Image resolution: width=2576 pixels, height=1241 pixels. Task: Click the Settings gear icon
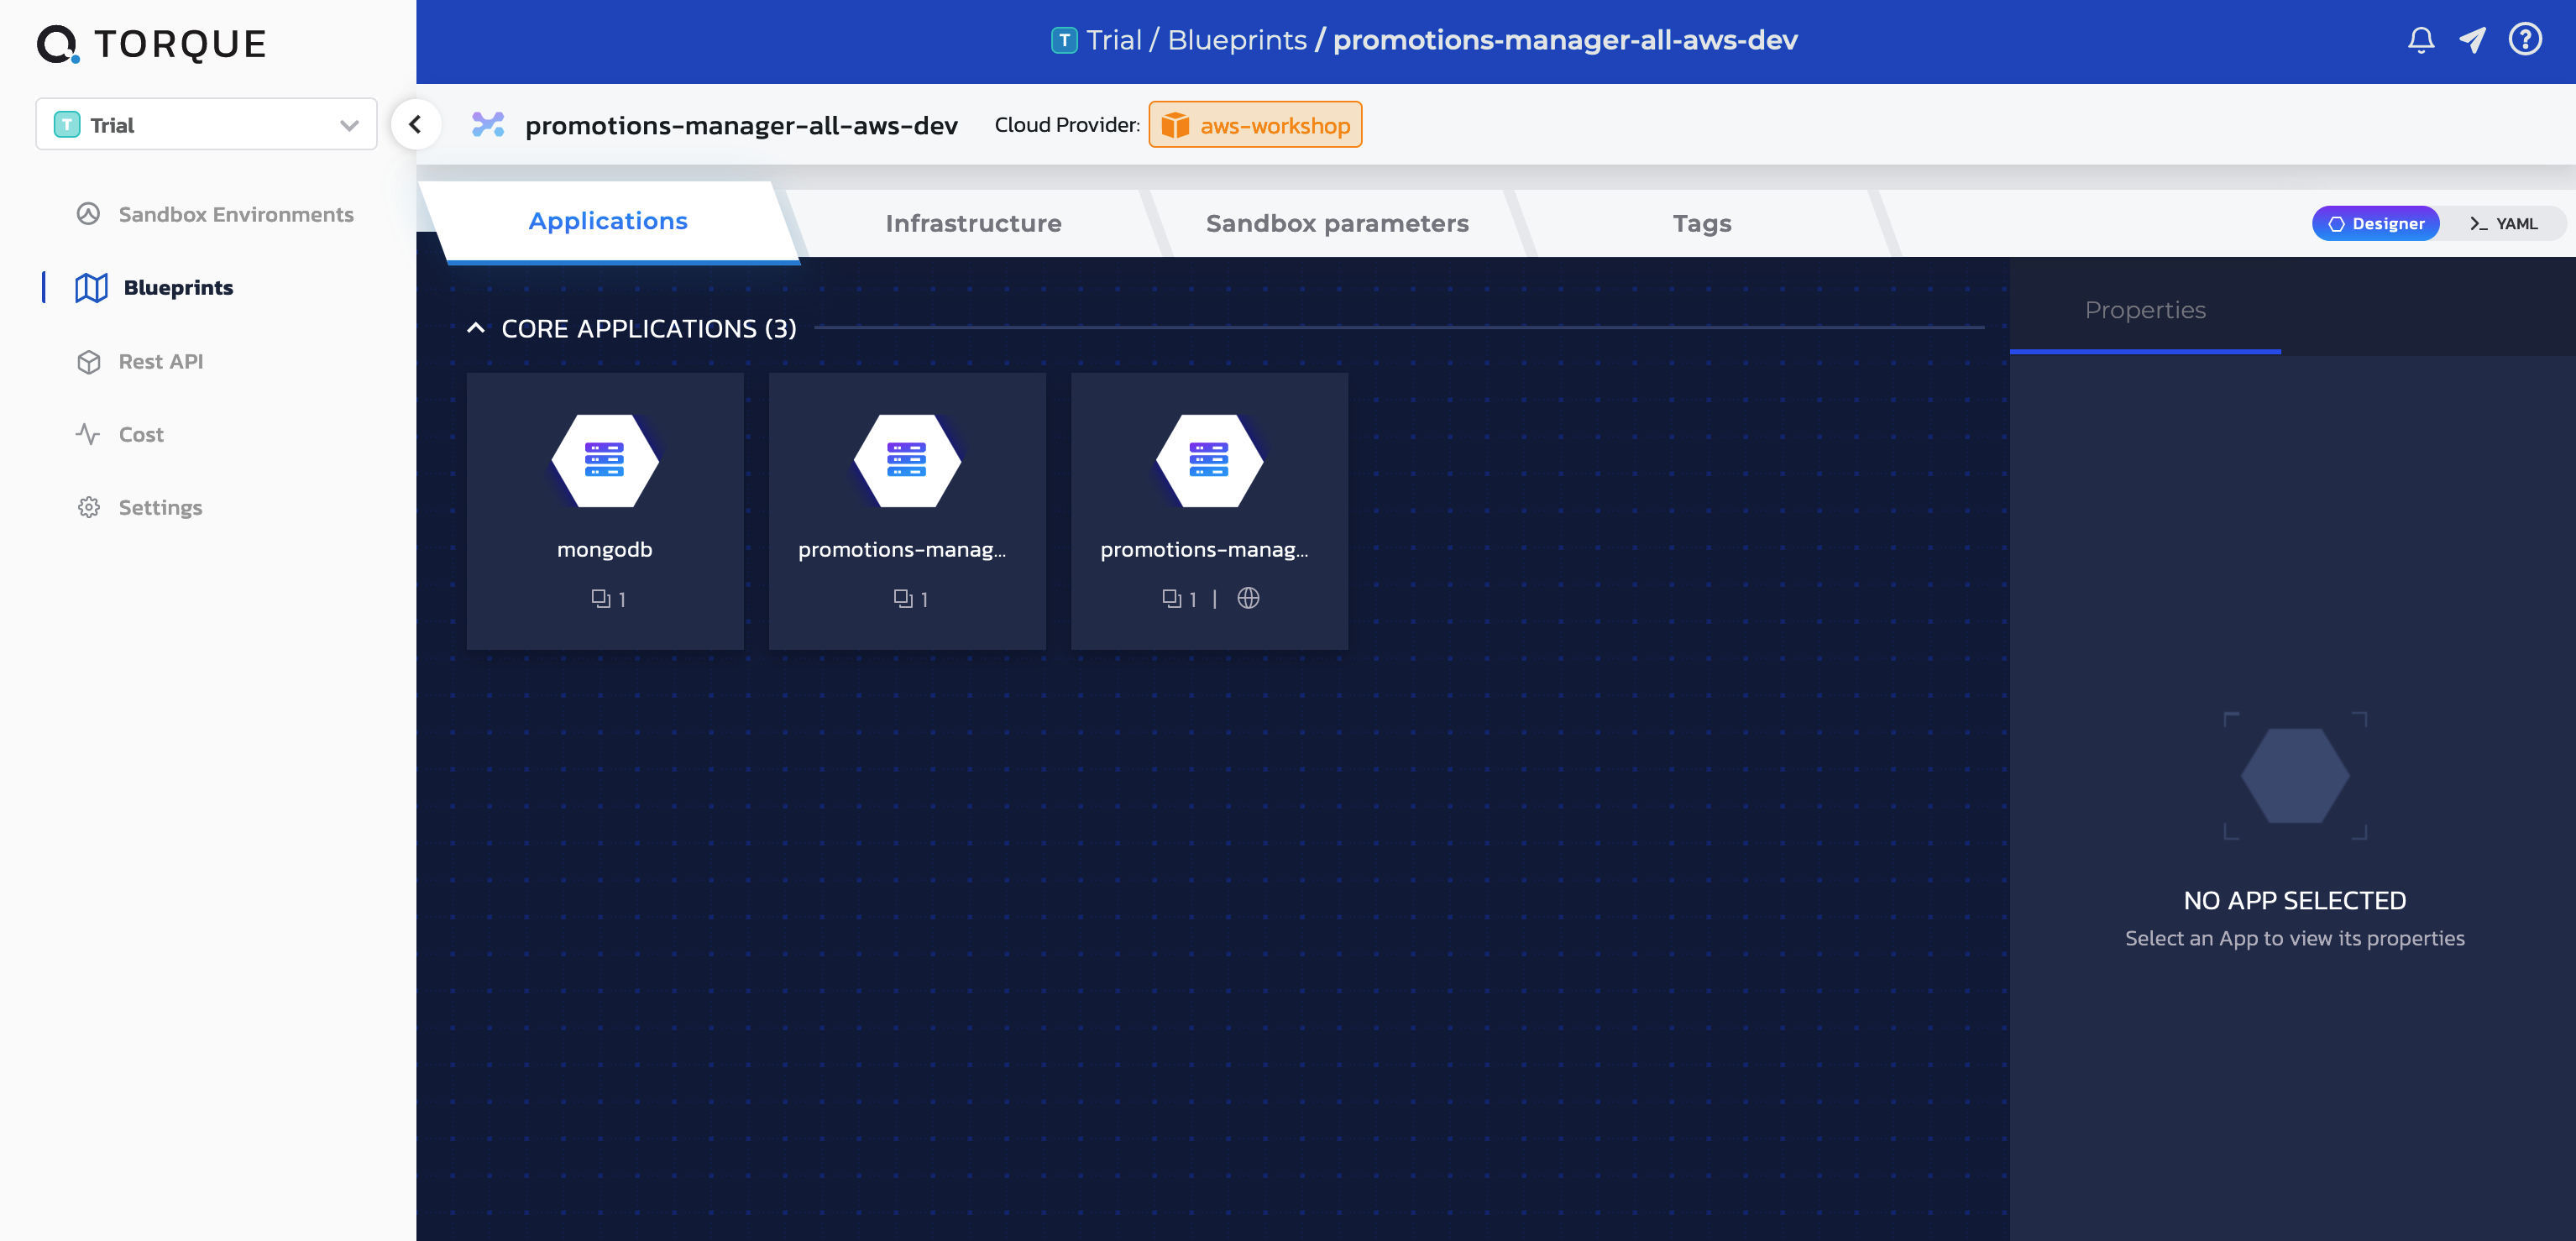(x=89, y=507)
